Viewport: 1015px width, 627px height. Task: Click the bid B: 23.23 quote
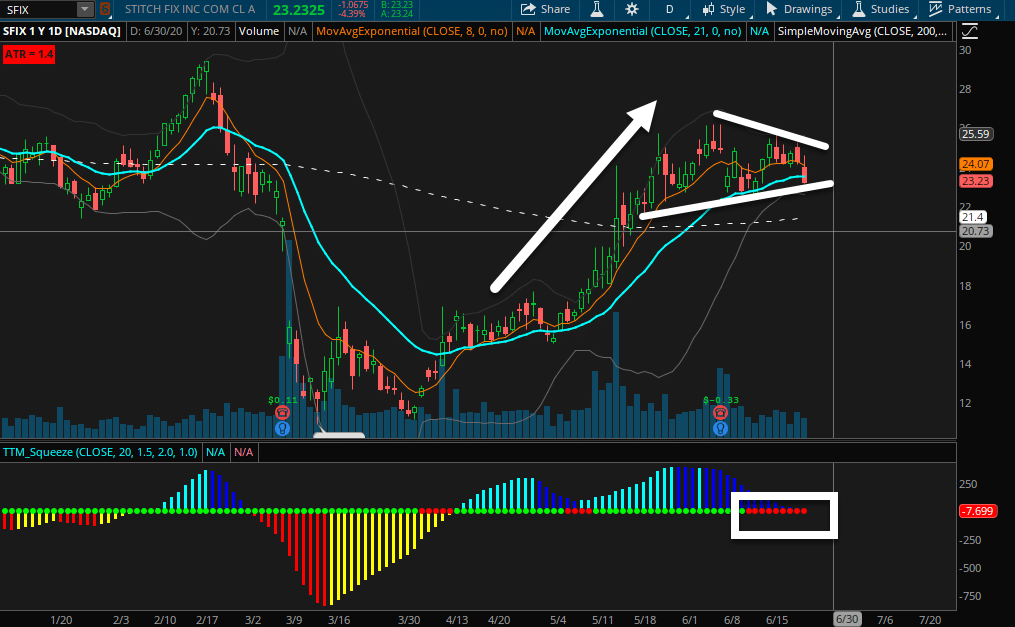(x=397, y=5)
